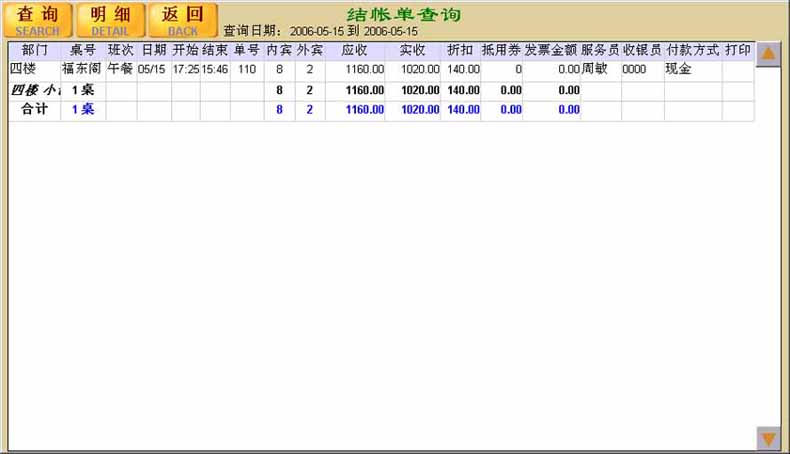Click the 付款方式 column header
The image size is (790, 454).
point(693,50)
